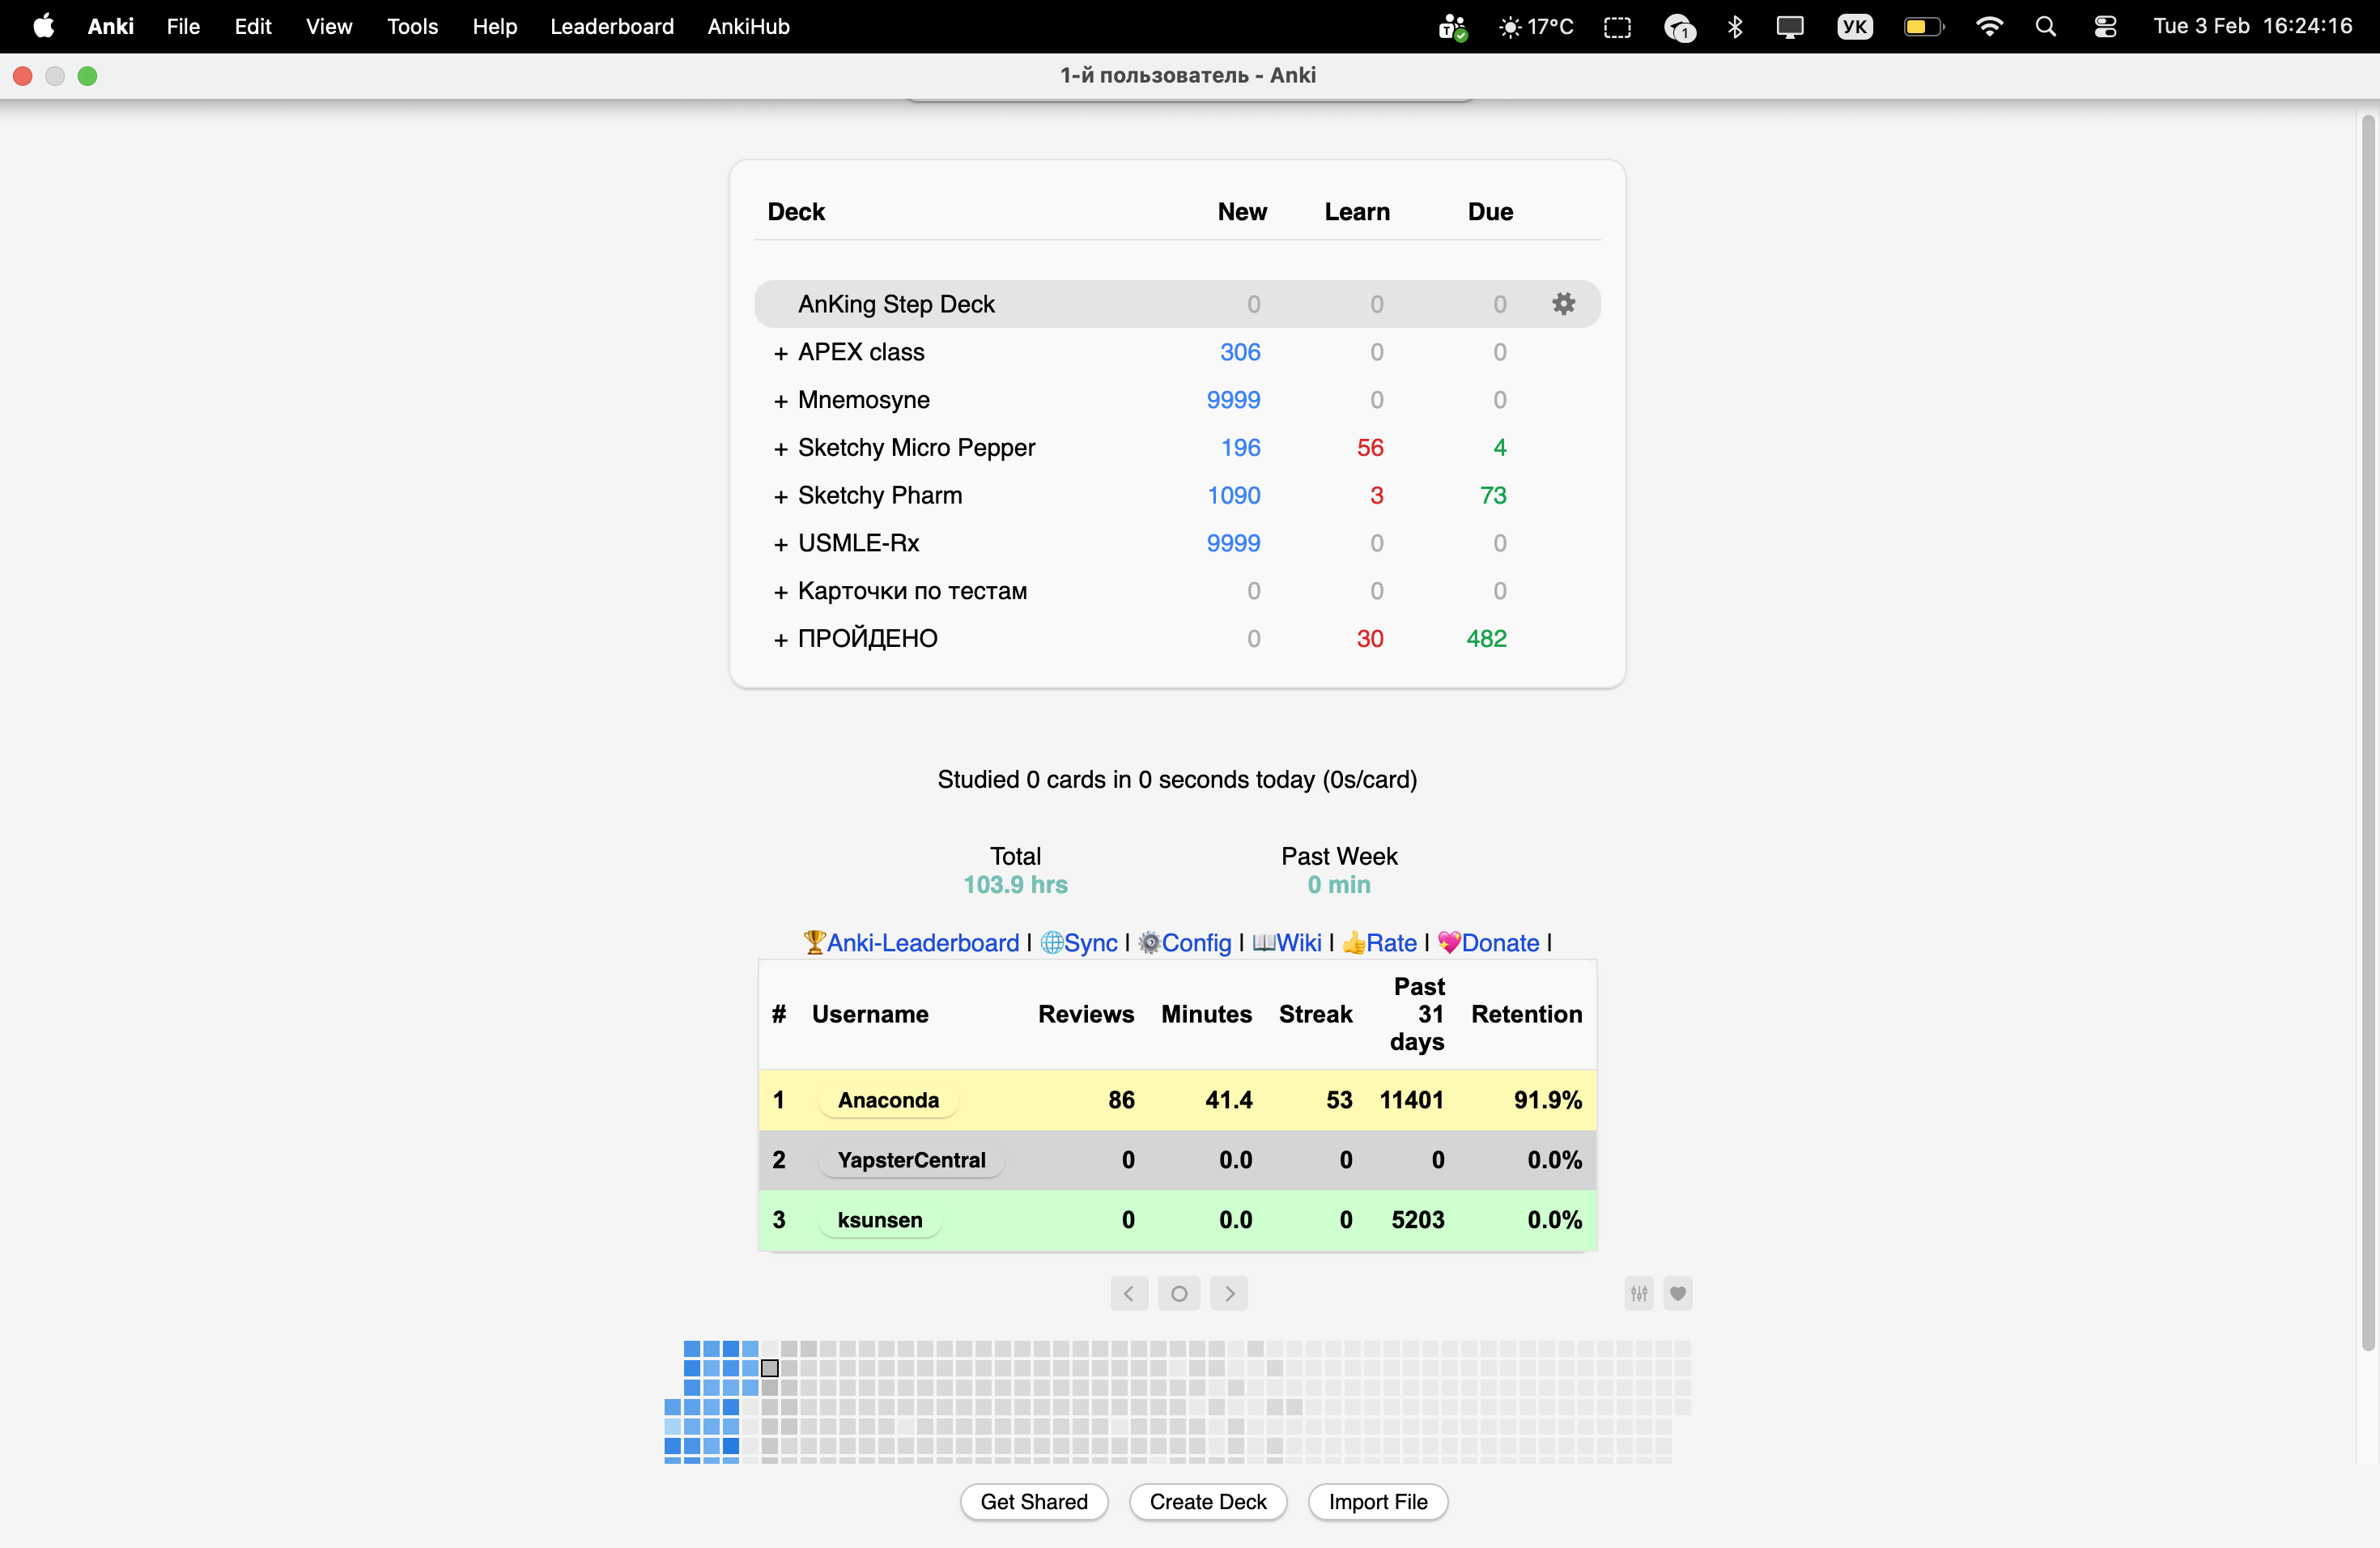The width and height of the screenshot is (2380, 1548).
Task: Click the Create Deck button
Action: (x=1207, y=1501)
